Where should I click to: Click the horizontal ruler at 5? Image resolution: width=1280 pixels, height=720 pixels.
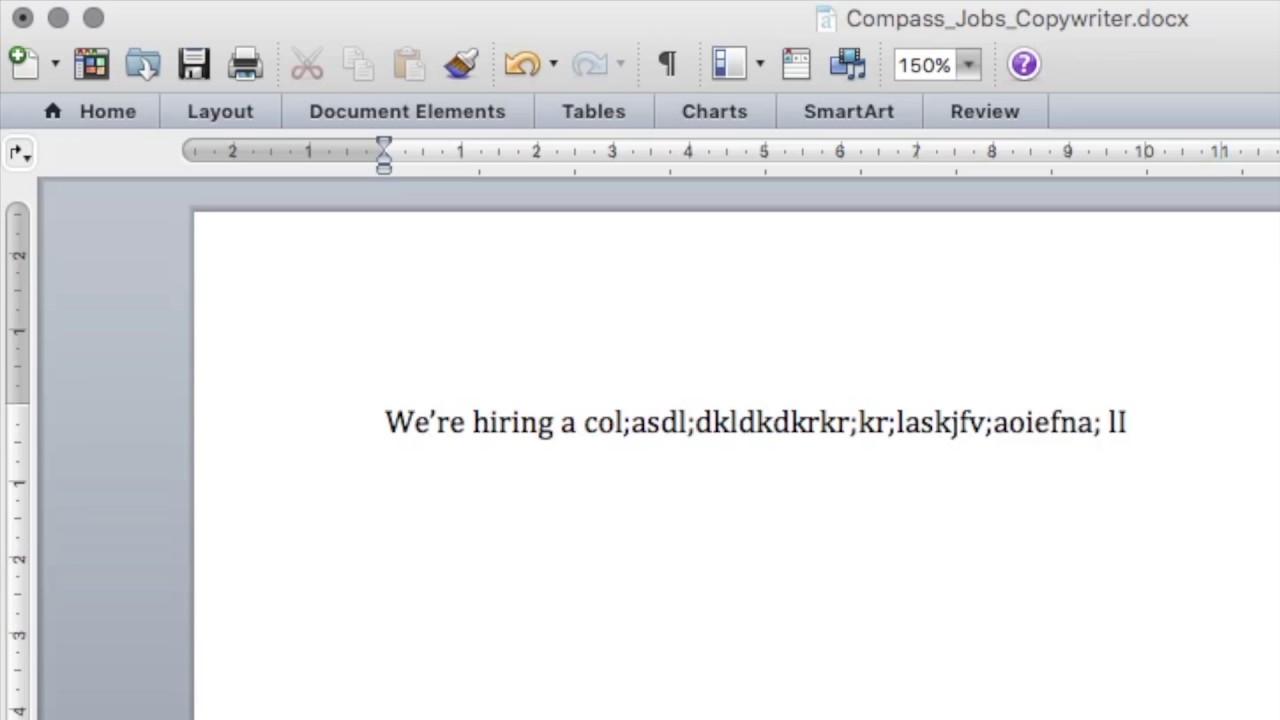tap(764, 151)
